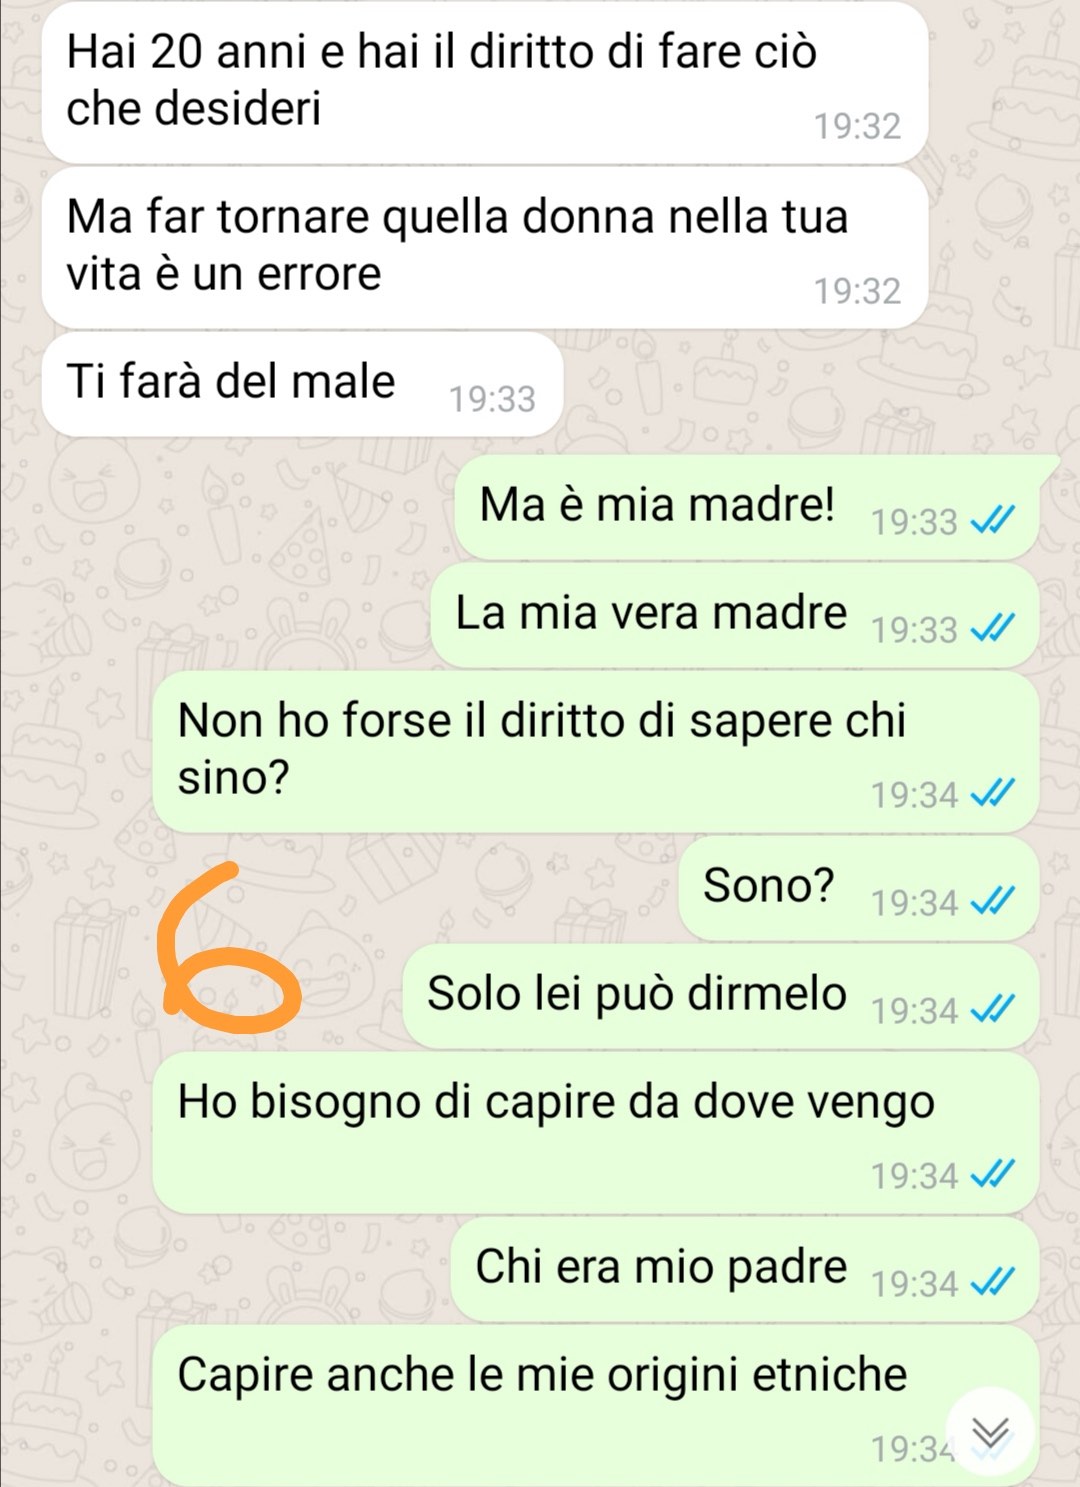This screenshot has width=1080, height=1487.
Task: Tap double ticks on 'Solo lei può dirmelo'
Action: 993,1010
